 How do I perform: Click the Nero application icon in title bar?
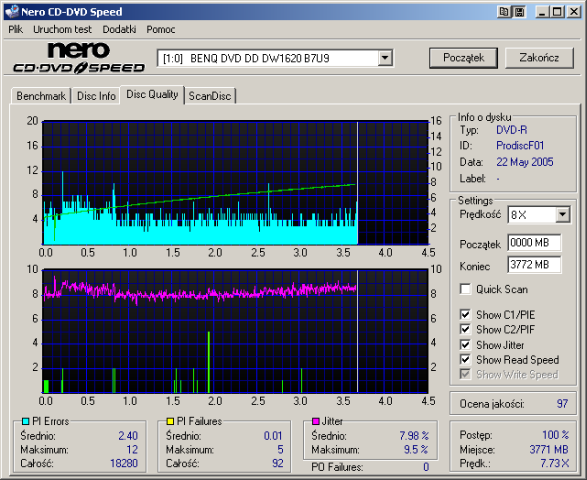click(12, 12)
